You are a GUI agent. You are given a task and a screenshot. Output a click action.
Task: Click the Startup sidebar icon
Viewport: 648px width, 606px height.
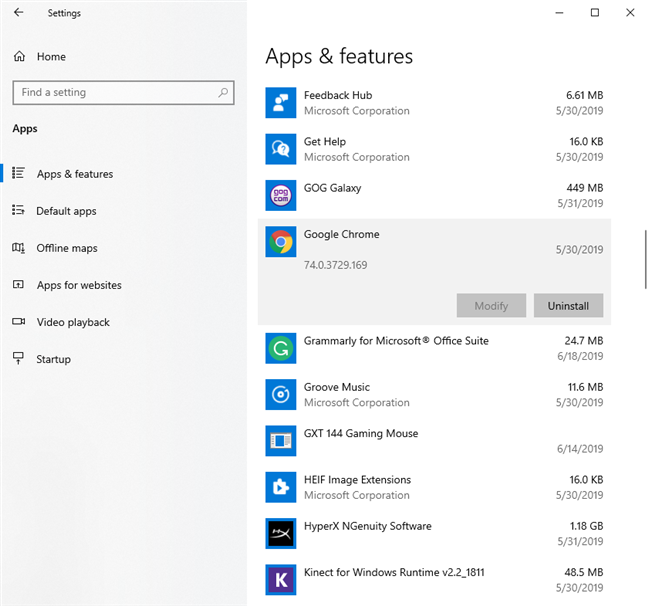point(18,358)
